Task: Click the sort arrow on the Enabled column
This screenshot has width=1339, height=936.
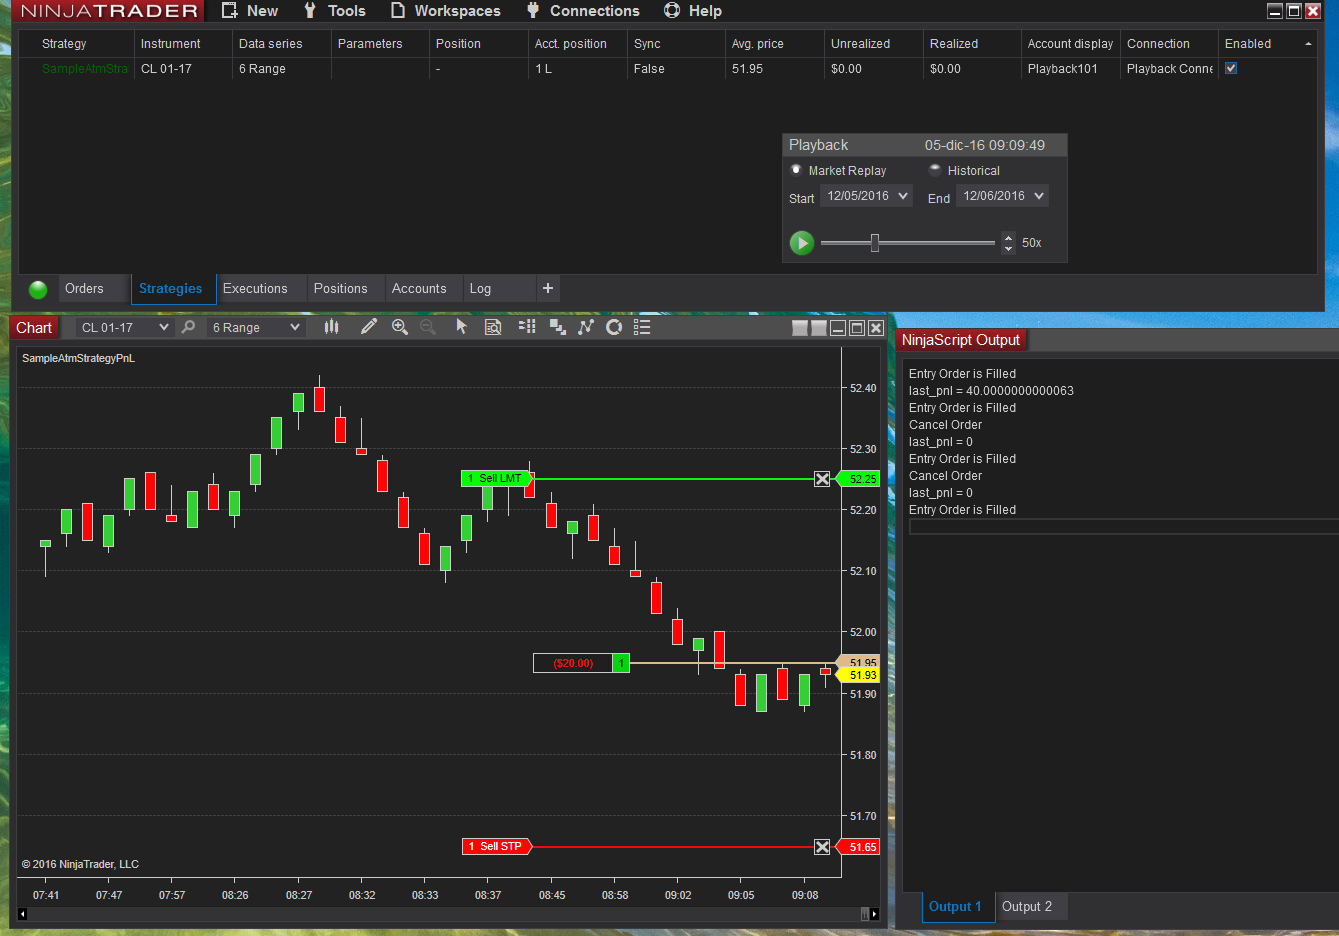Action: click(1308, 44)
